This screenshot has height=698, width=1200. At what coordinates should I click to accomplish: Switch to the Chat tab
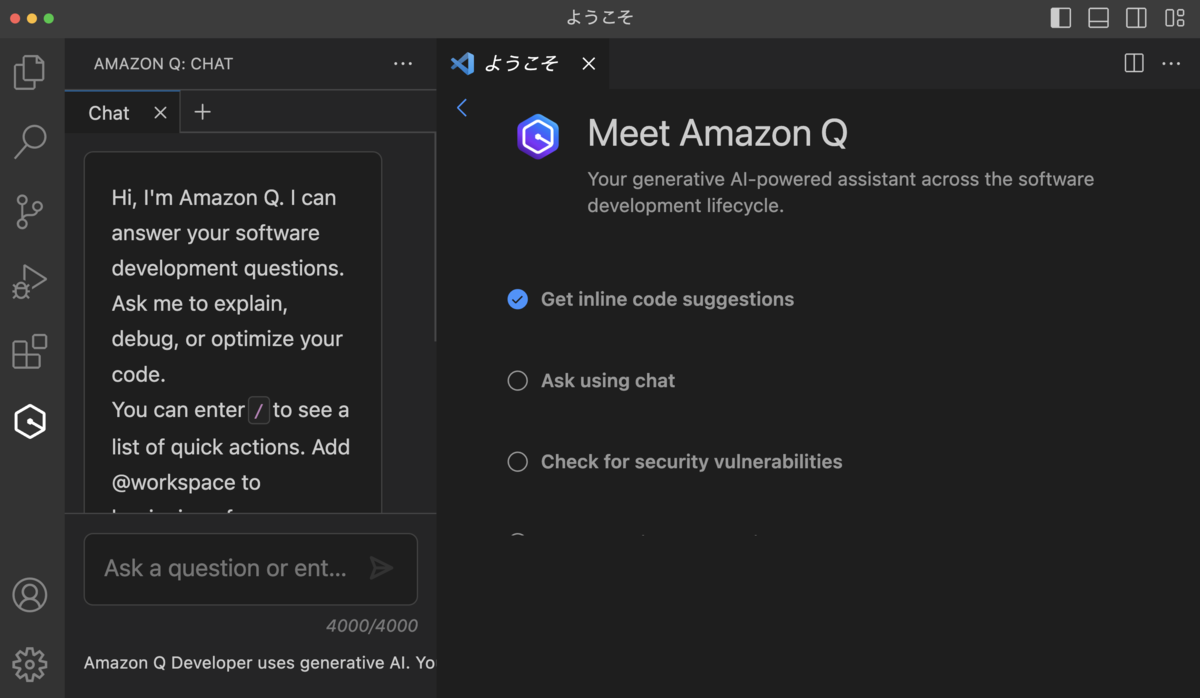[109, 113]
